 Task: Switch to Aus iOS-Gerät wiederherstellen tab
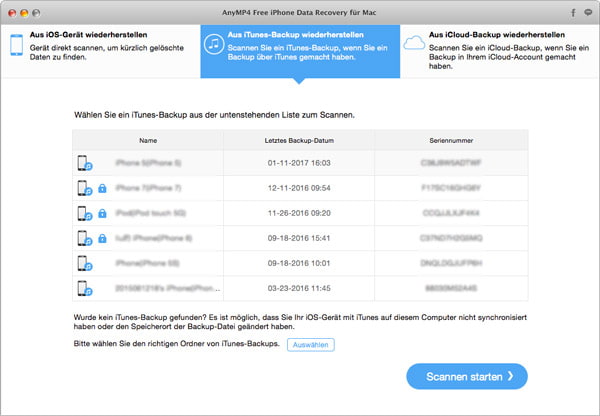point(100,51)
